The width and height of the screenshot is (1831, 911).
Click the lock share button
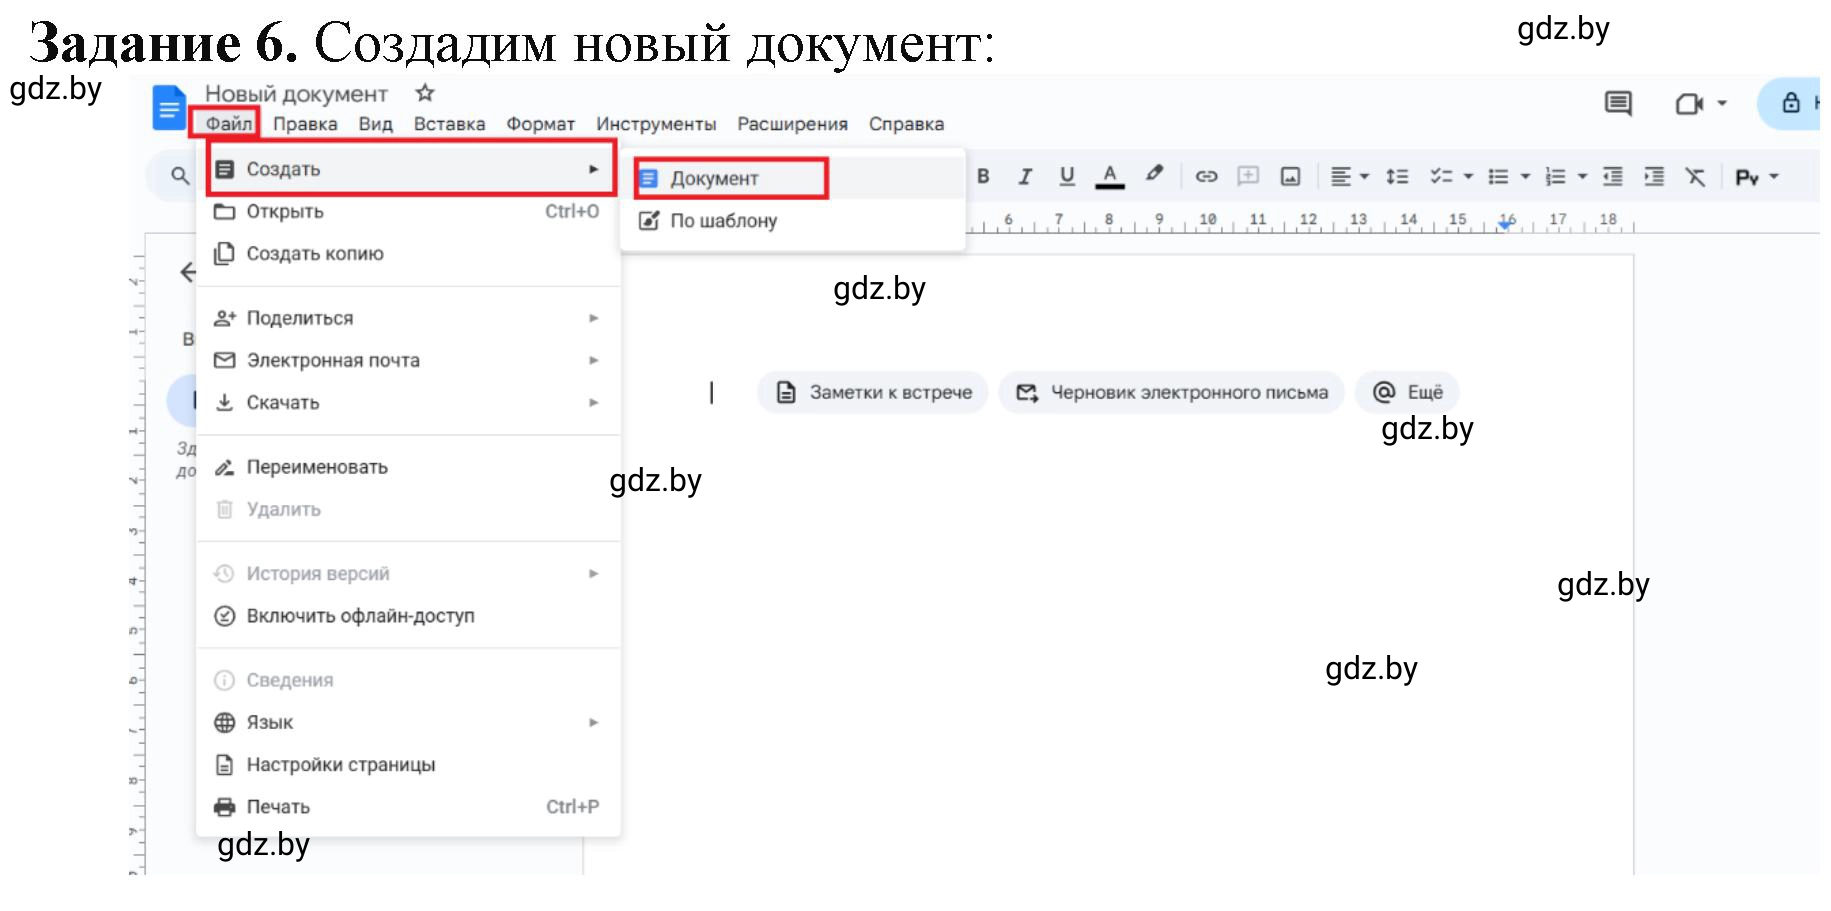coord(1791,103)
